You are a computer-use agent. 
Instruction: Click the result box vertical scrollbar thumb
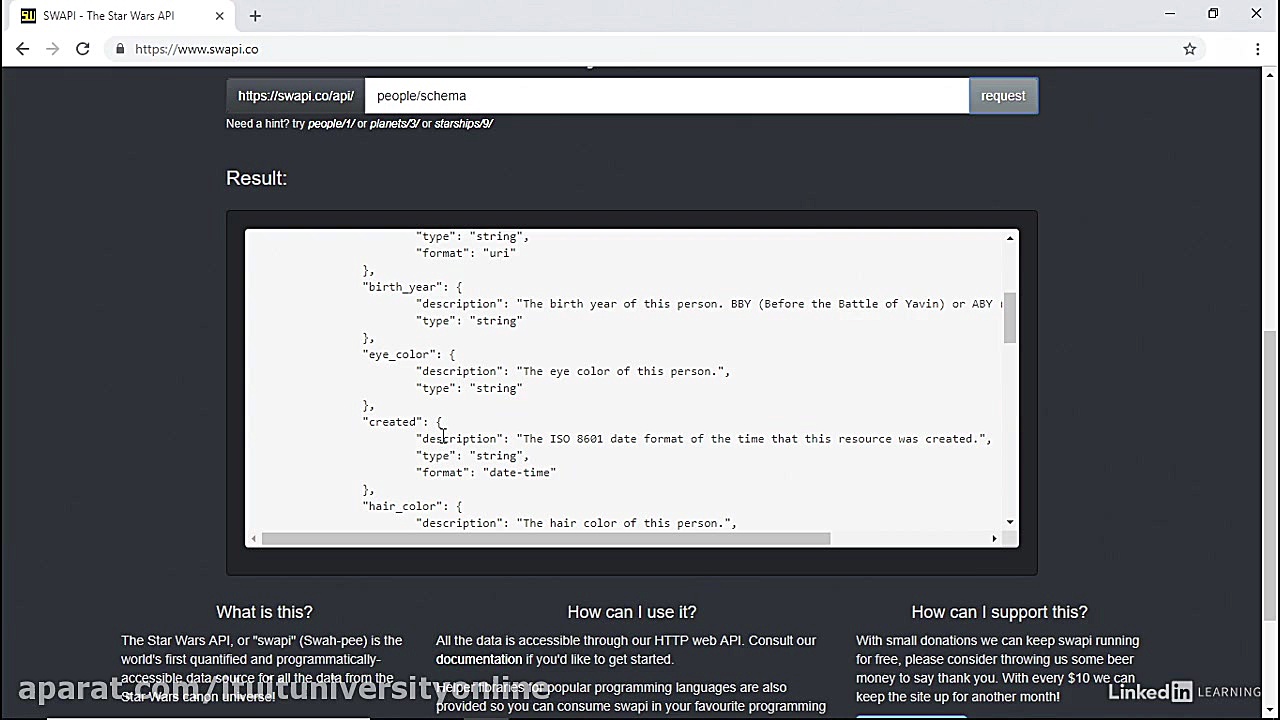click(x=1010, y=318)
